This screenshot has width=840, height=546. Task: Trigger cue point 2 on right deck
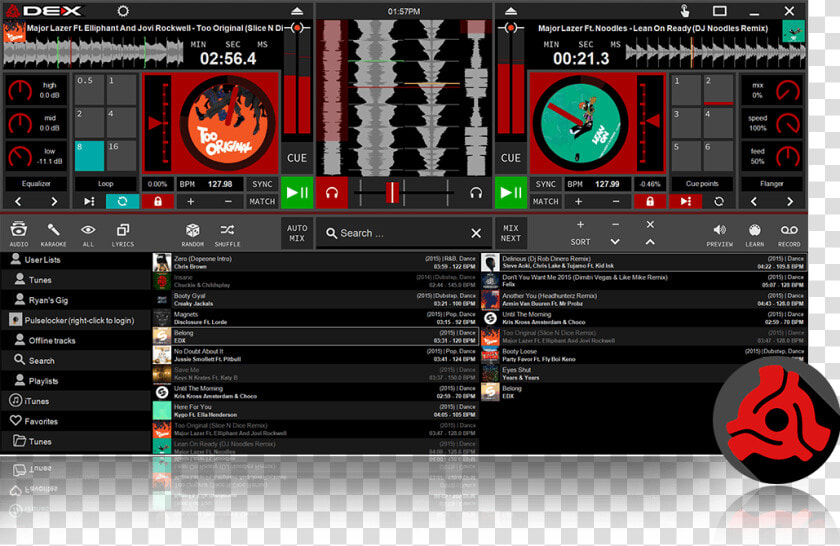pos(718,89)
